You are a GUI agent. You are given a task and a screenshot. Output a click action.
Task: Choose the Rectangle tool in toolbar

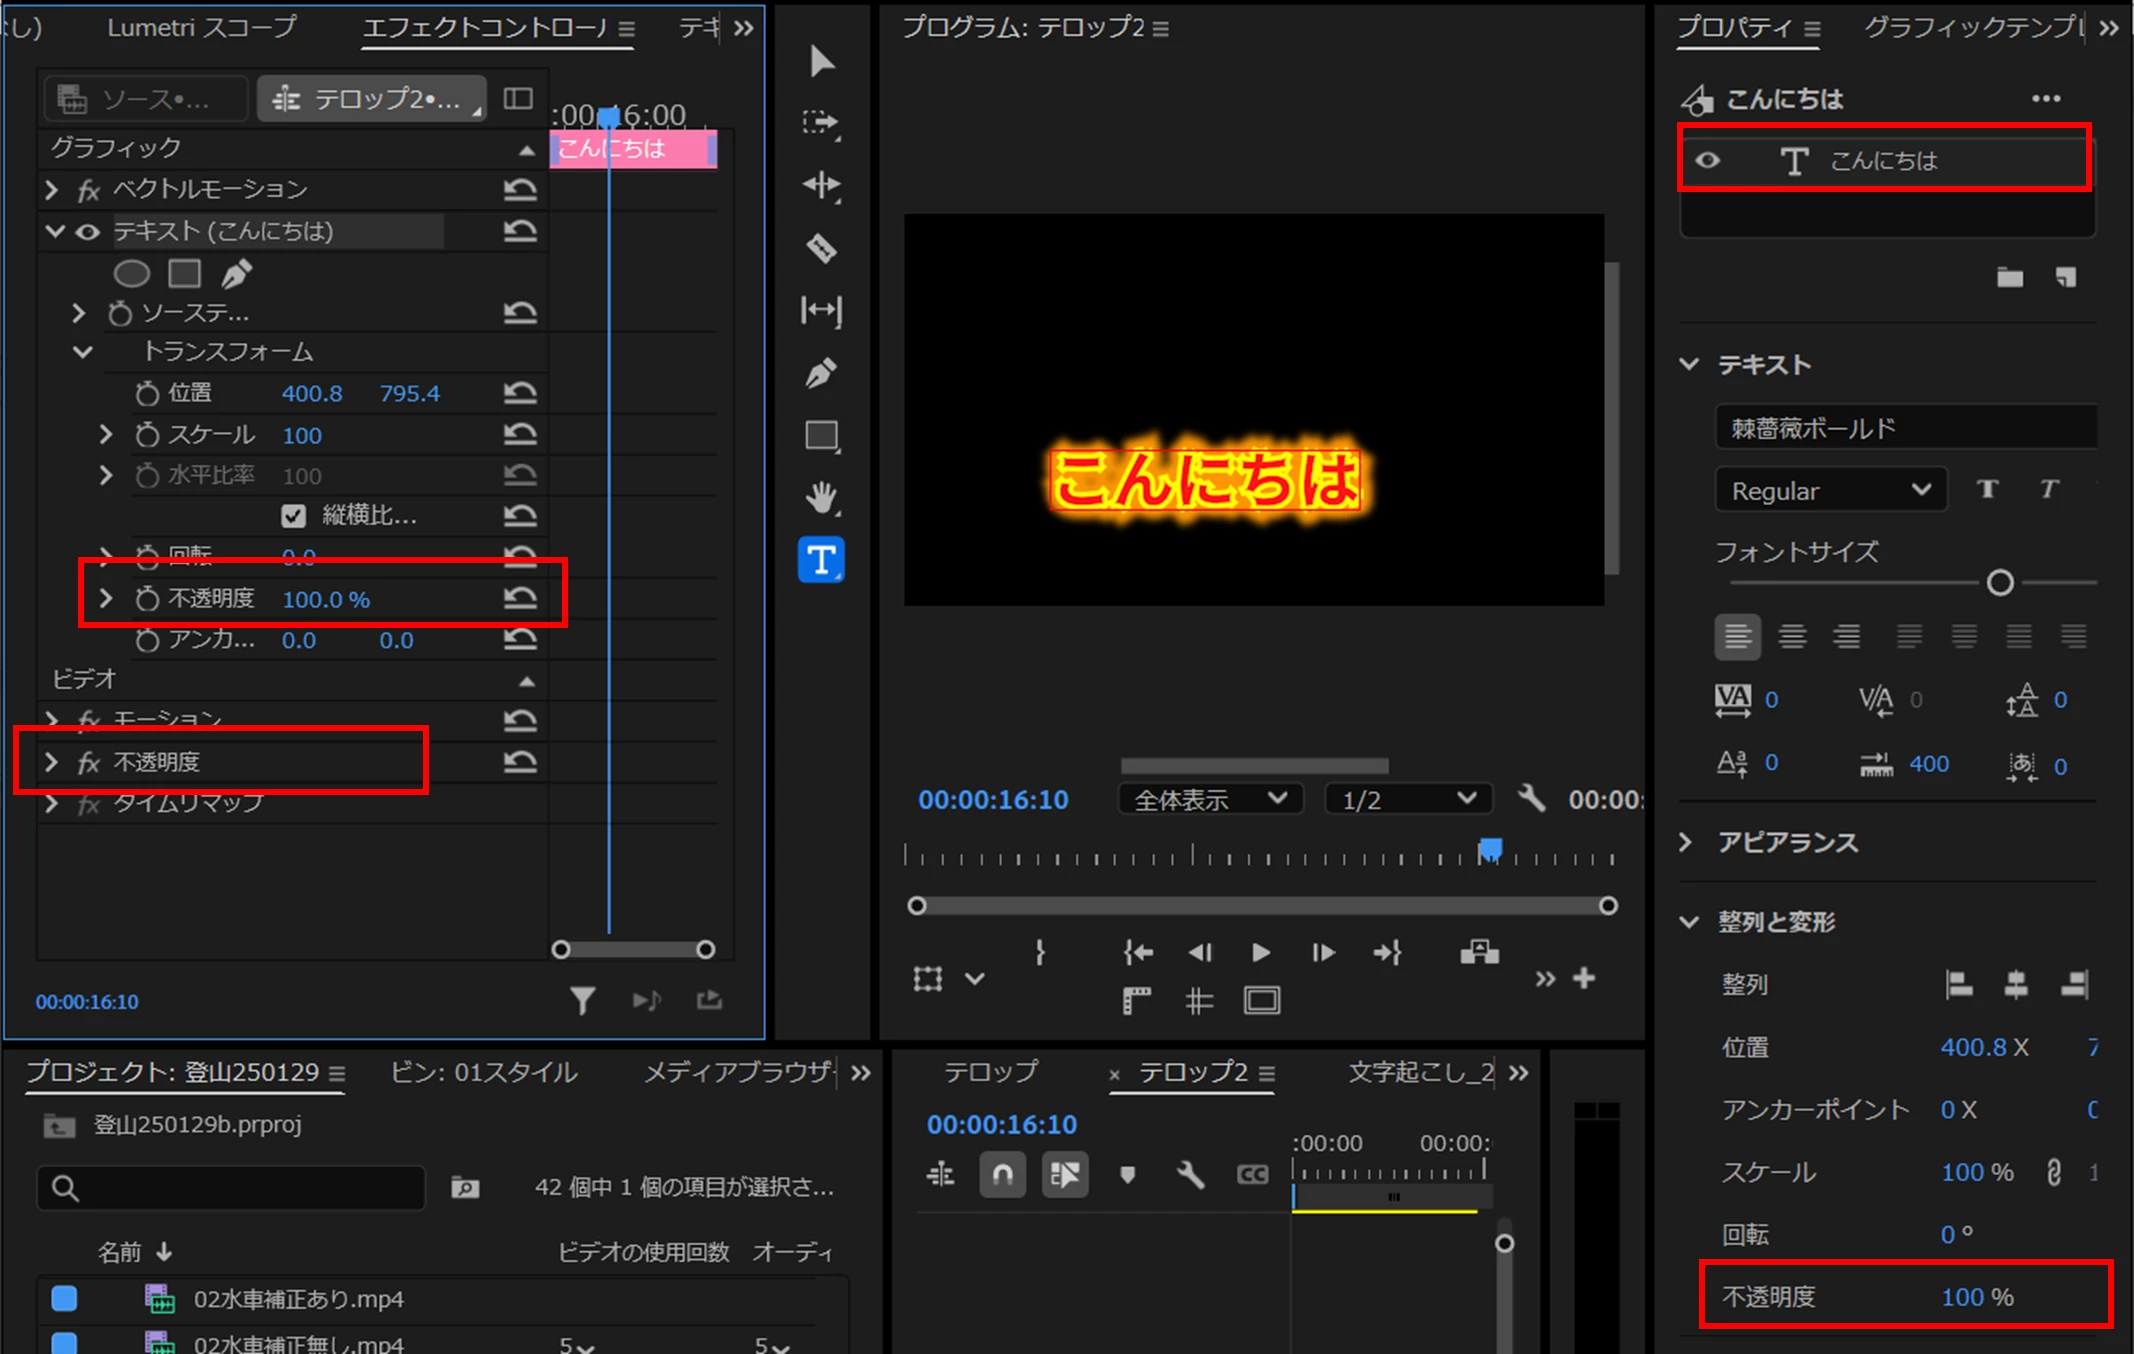(821, 435)
